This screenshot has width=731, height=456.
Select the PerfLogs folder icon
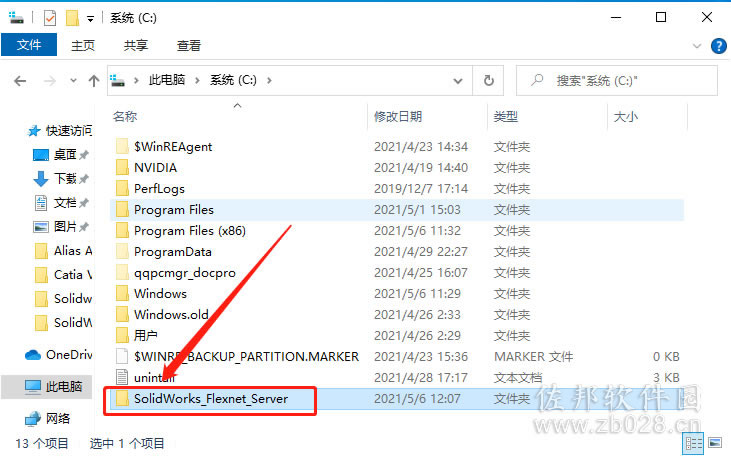point(122,188)
